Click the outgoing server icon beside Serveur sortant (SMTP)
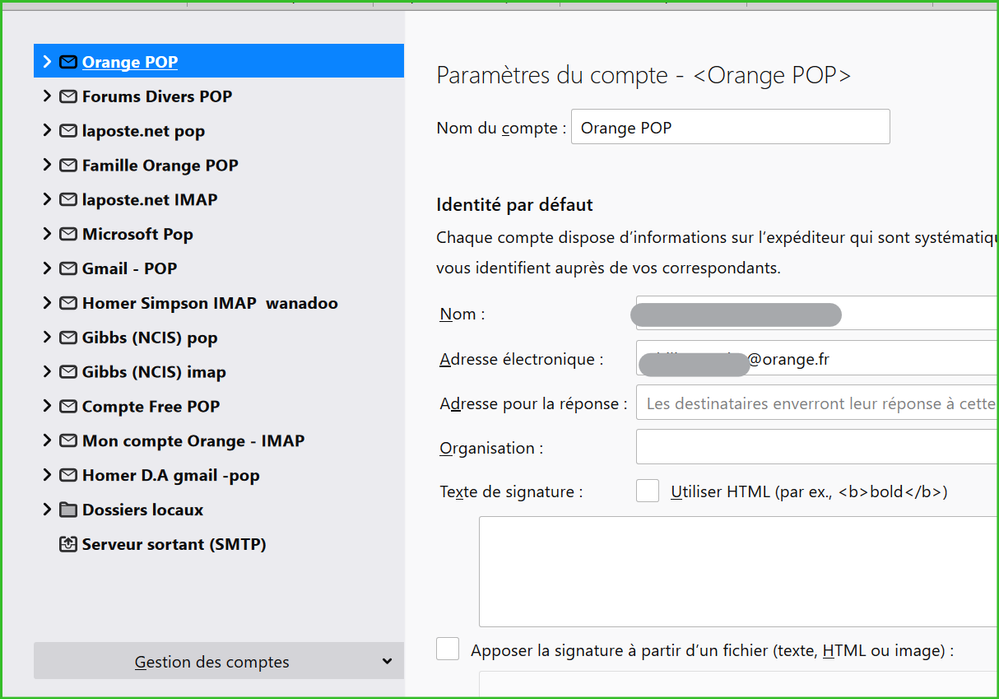Viewport: 999px width, 699px height. [68, 544]
